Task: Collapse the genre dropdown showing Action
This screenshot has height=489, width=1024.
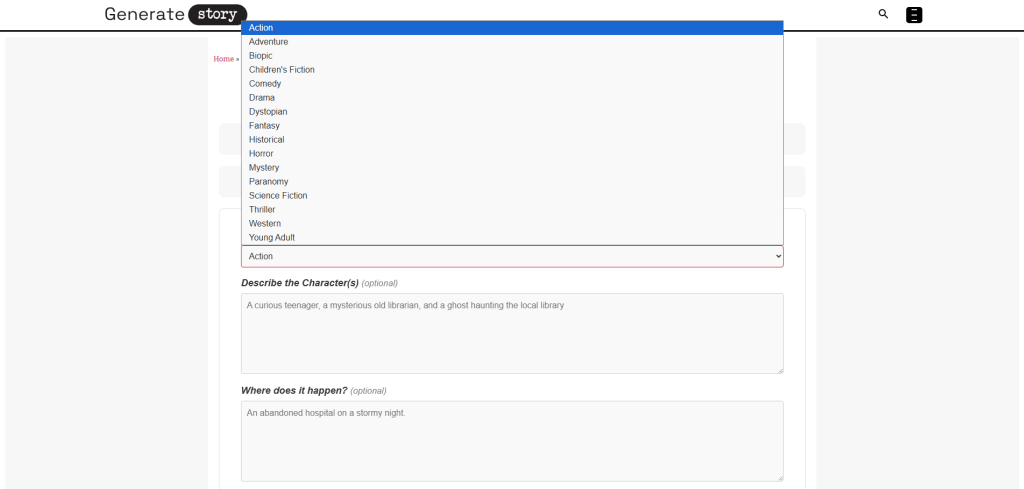Action: tap(511, 257)
